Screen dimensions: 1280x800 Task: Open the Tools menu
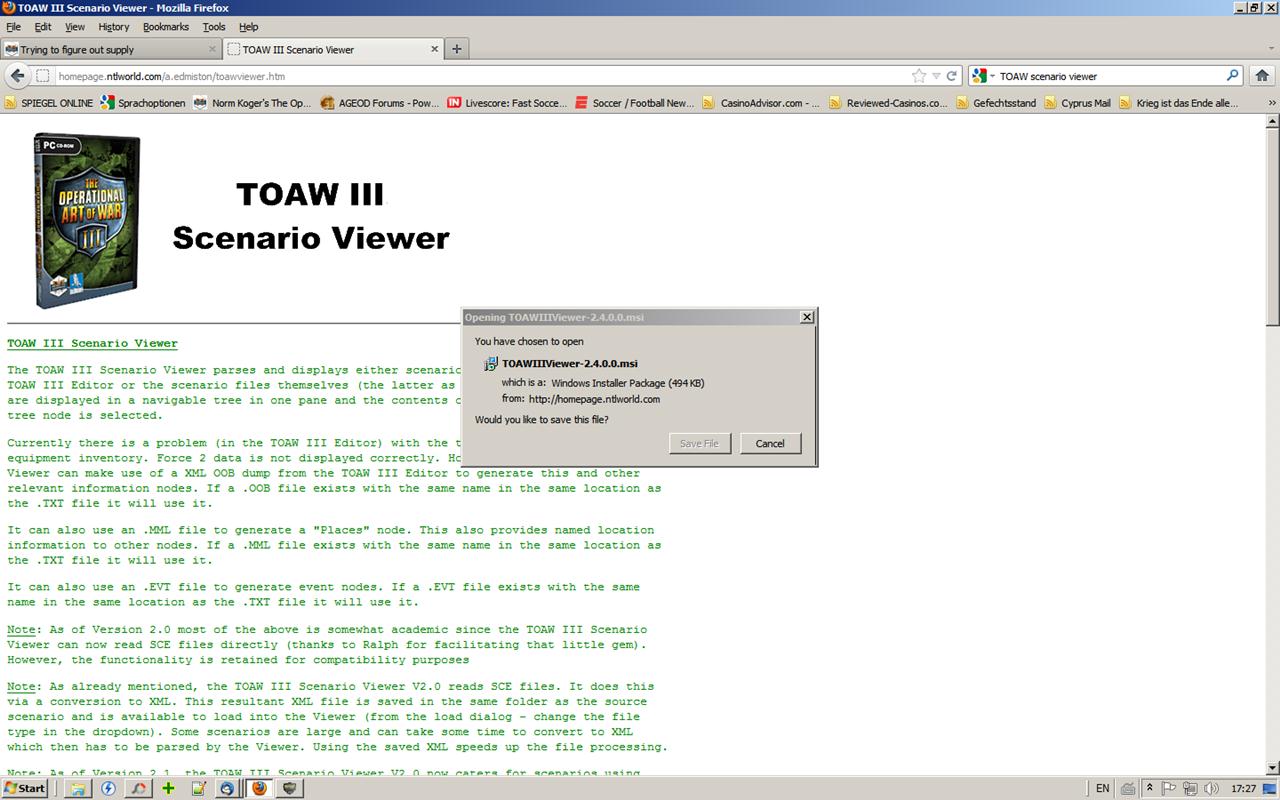(x=214, y=27)
